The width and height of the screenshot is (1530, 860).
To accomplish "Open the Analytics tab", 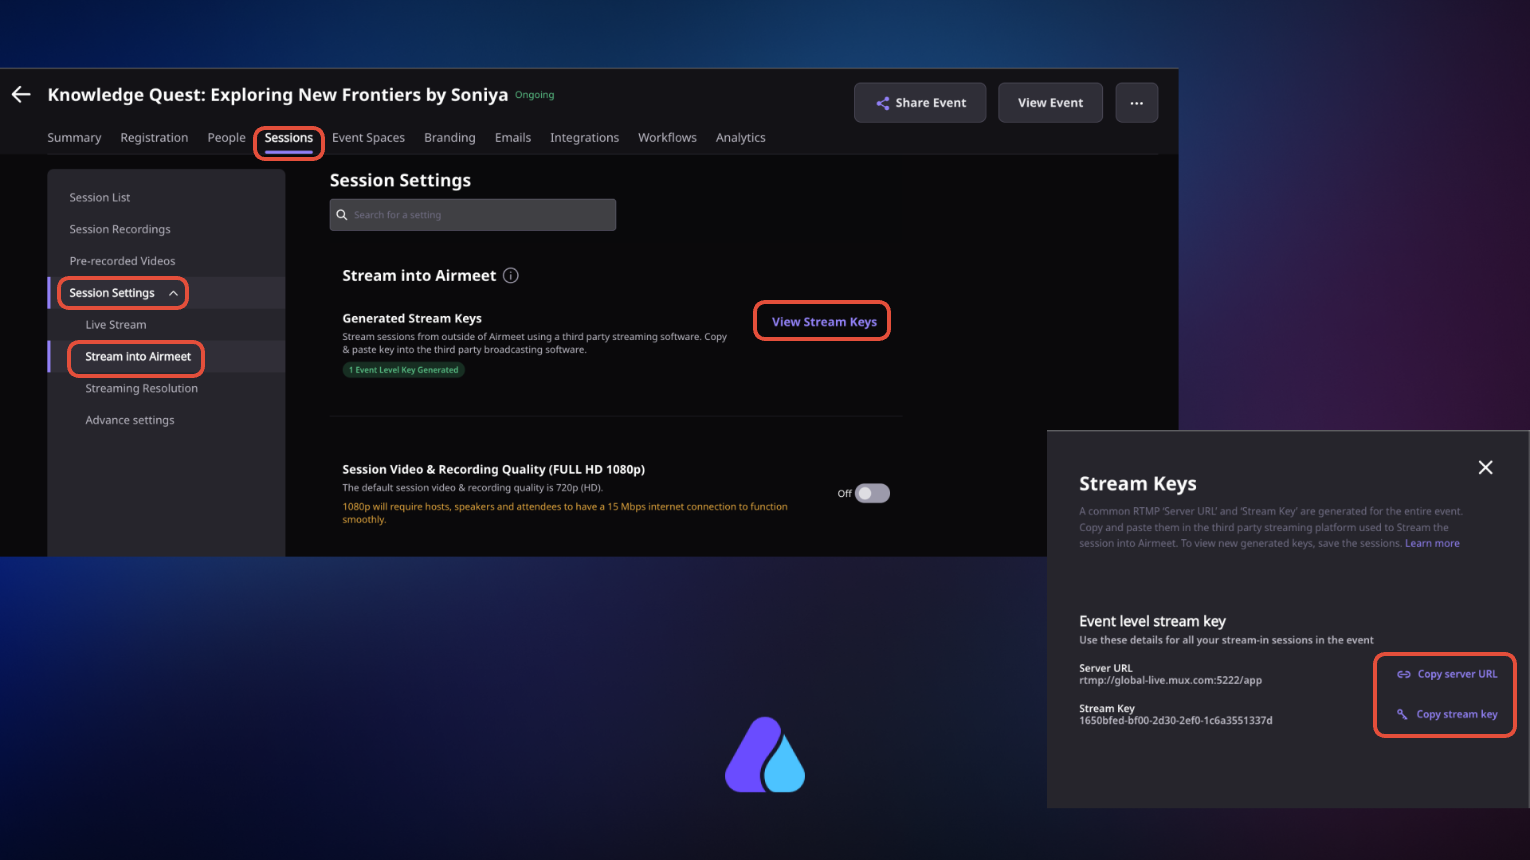I will (740, 138).
